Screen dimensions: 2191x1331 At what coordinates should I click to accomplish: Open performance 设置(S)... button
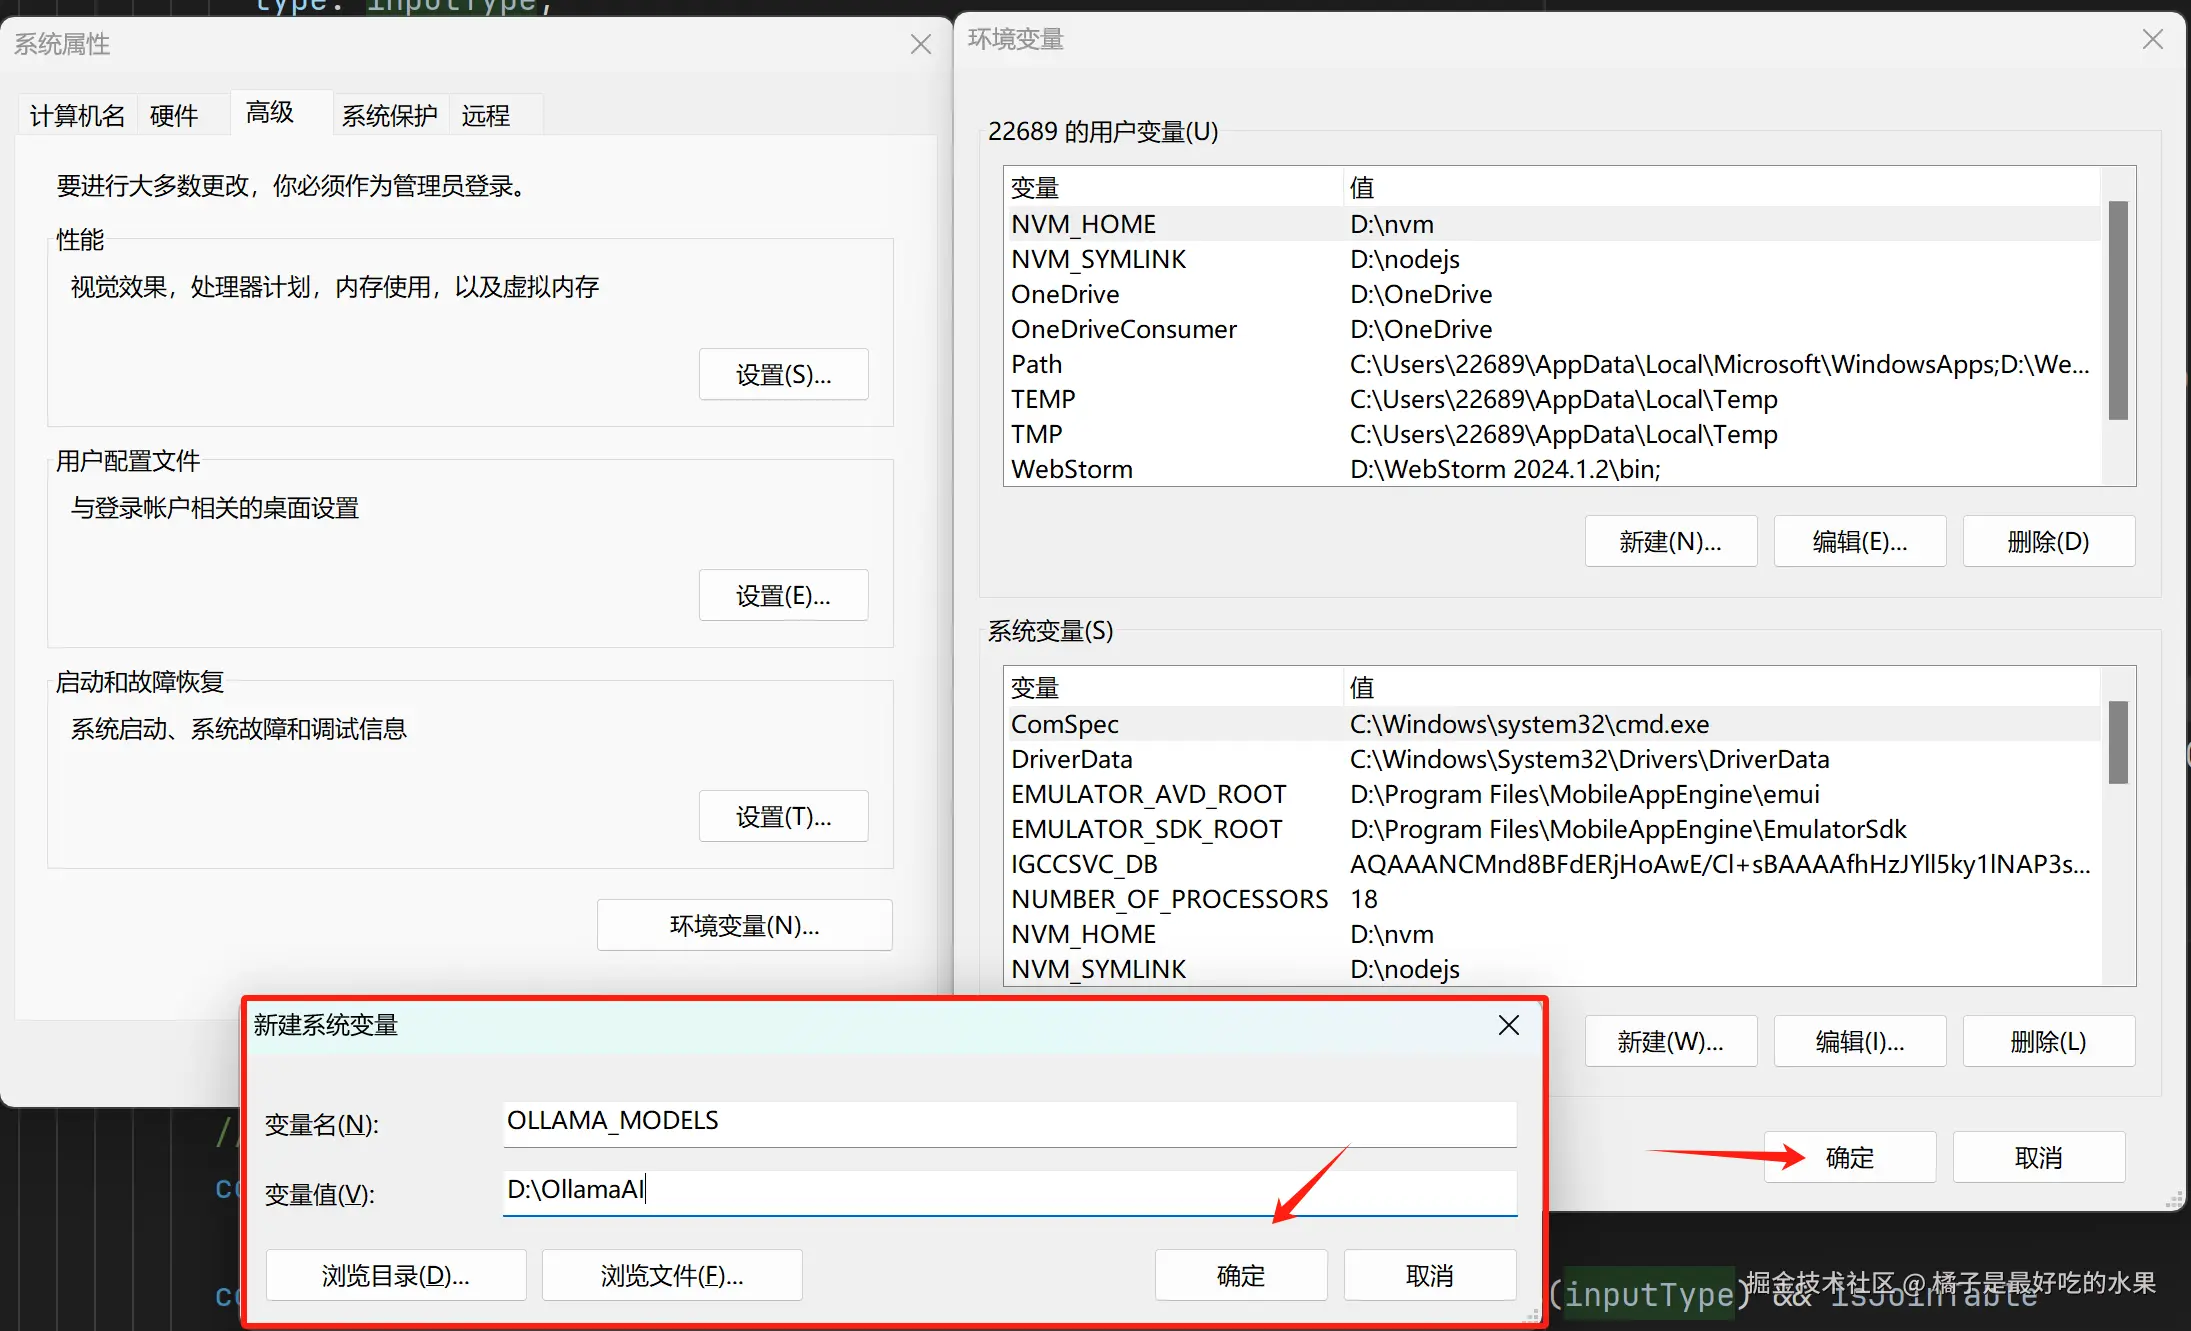[783, 375]
